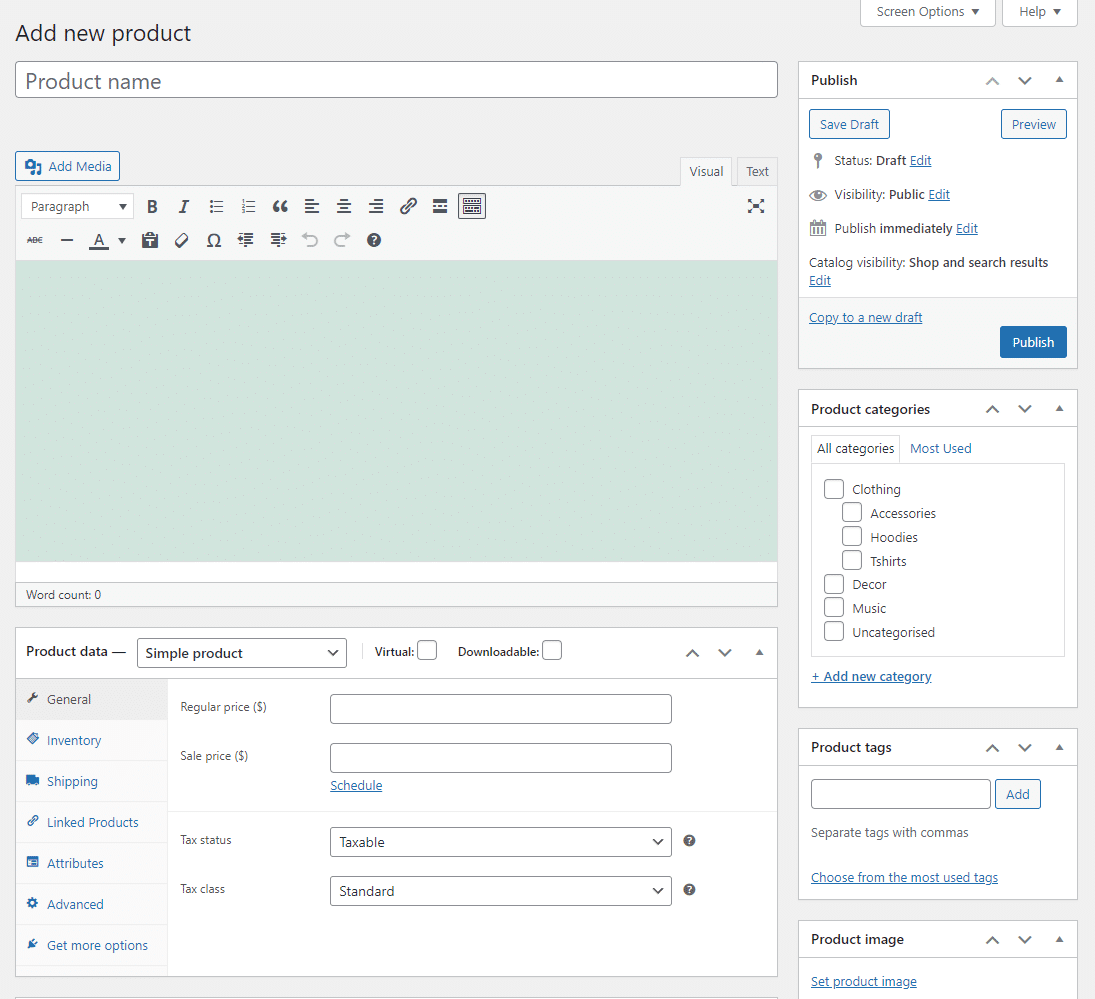
Task: Click the Schedule link under Sale price
Action: click(x=356, y=785)
